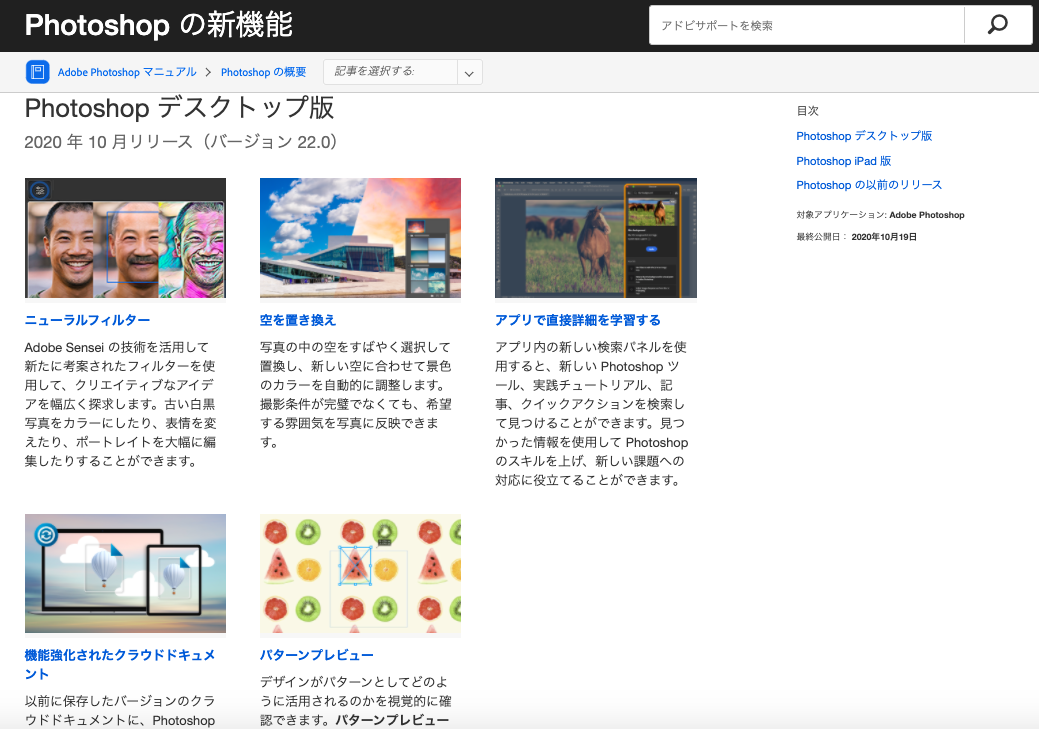The width and height of the screenshot is (1039, 729).
Task: Click the Adobe Photoshop manual book icon
Action: click(x=38, y=72)
